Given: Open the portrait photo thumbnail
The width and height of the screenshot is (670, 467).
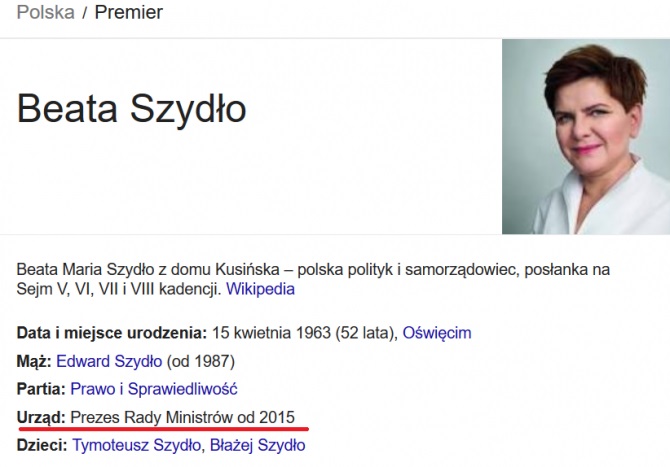Looking at the screenshot, I should tap(585, 136).
